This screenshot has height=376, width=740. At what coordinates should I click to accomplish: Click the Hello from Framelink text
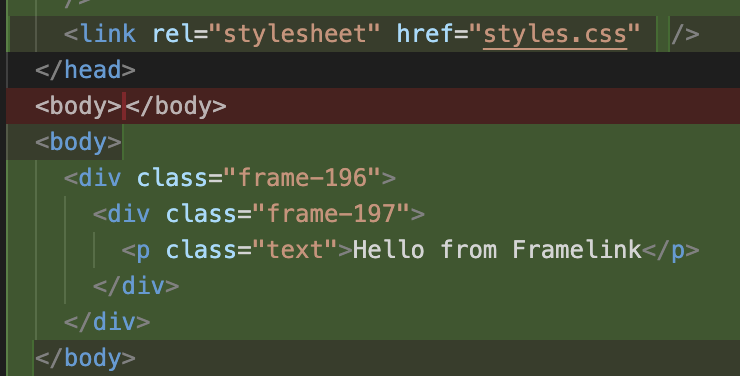[x=497, y=250]
